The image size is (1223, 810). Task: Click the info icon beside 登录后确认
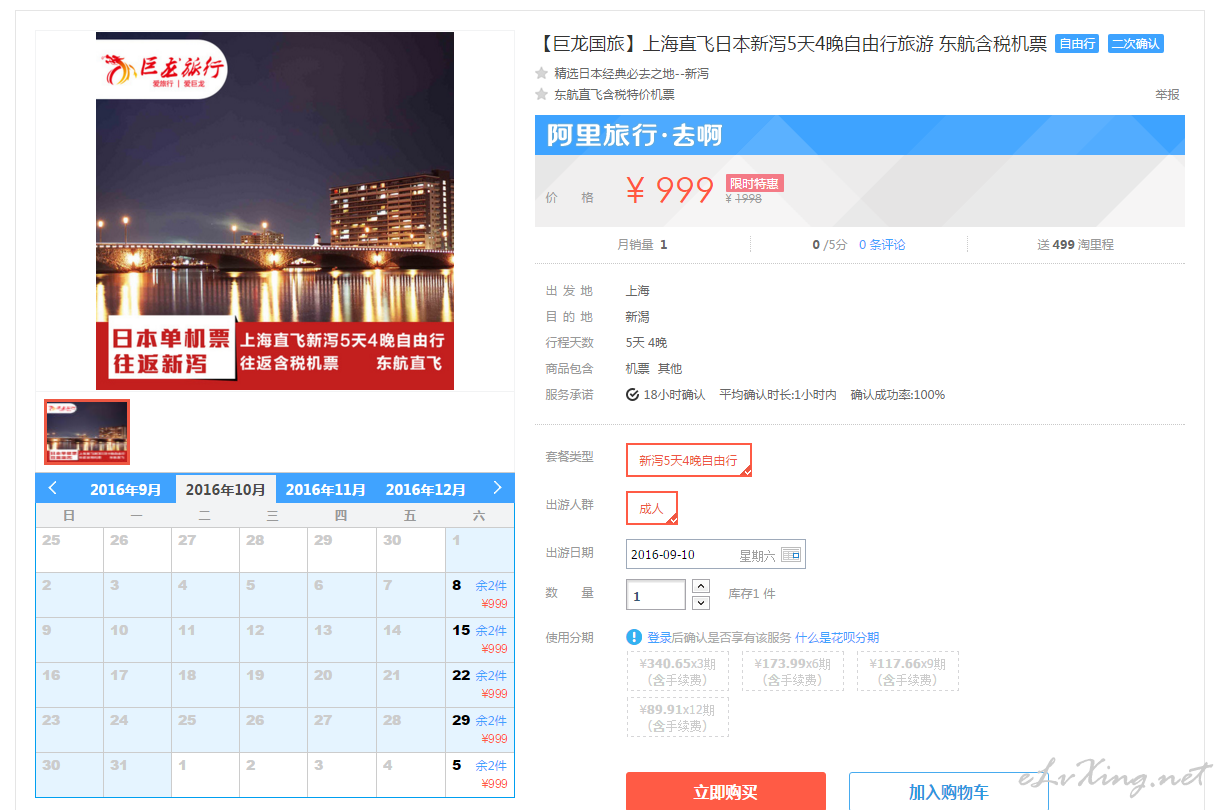point(634,637)
